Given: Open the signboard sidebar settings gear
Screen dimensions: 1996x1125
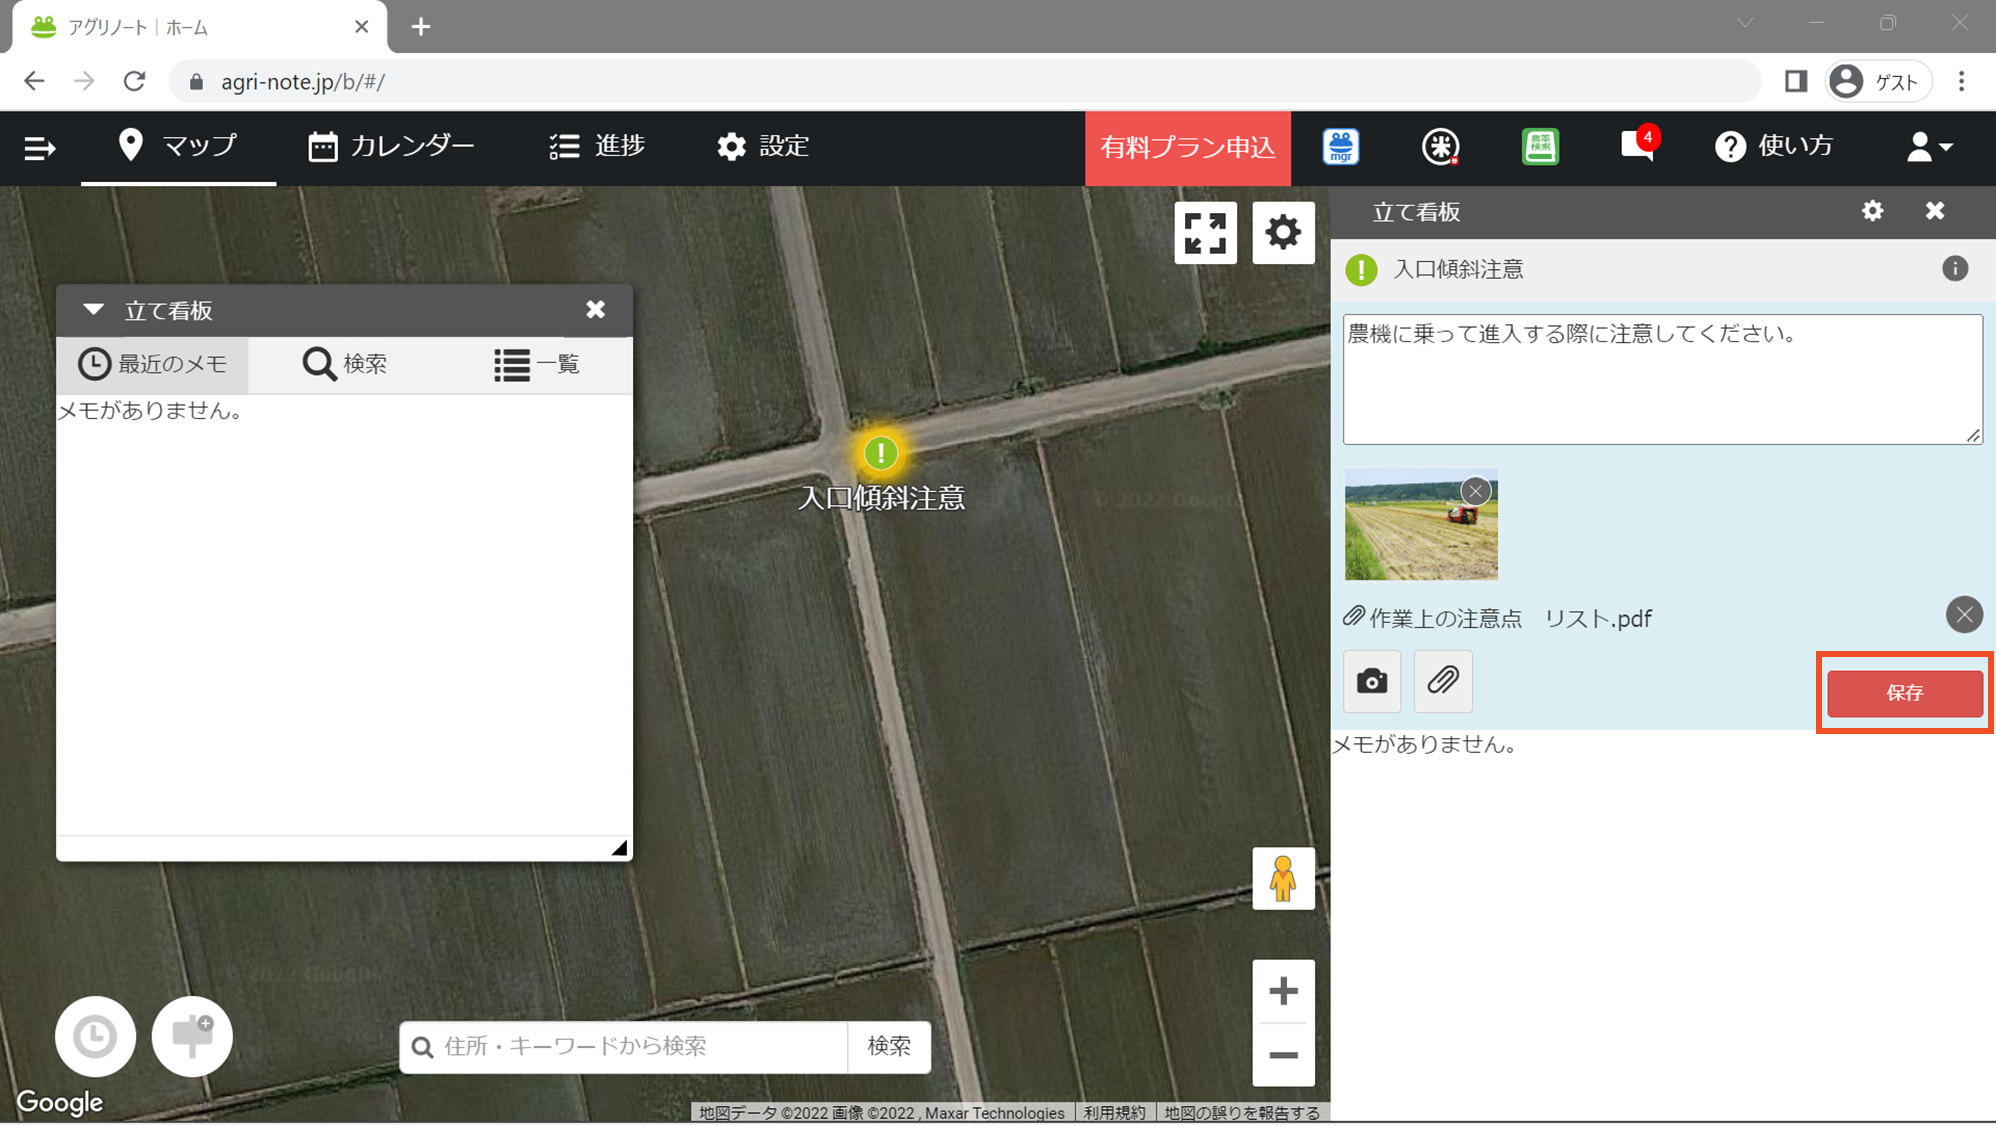Looking at the screenshot, I should pyautogui.click(x=1872, y=211).
